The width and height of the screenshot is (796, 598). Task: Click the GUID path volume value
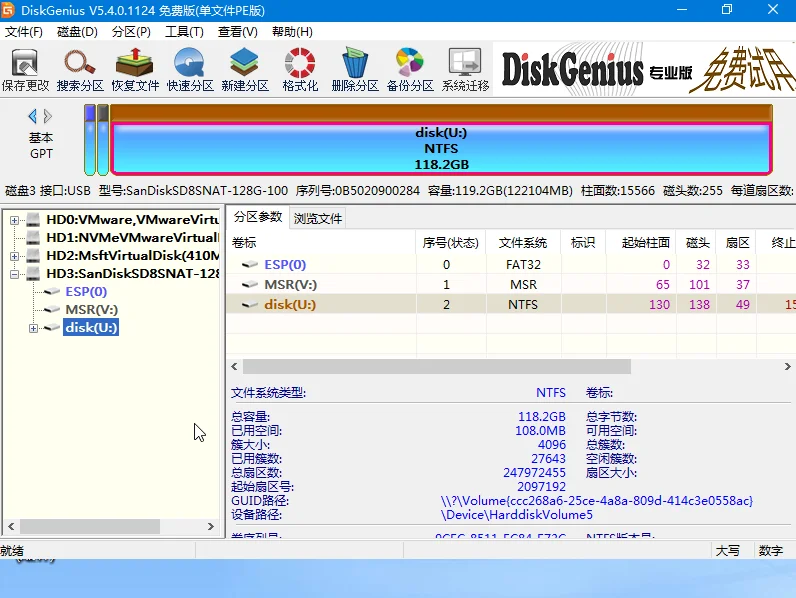[x=596, y=501]
